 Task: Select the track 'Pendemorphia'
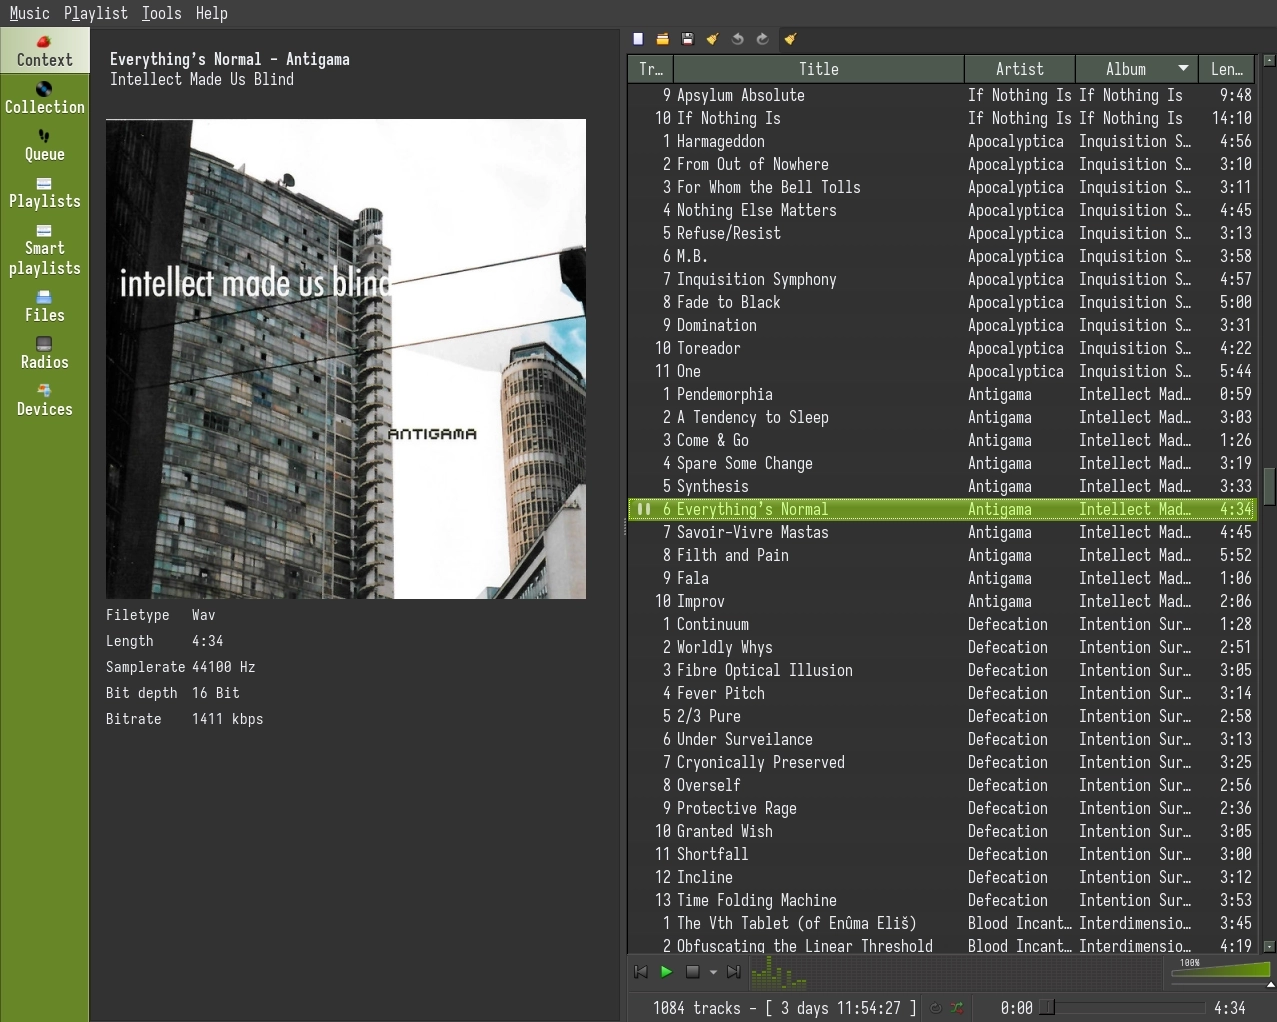[940, 394]
